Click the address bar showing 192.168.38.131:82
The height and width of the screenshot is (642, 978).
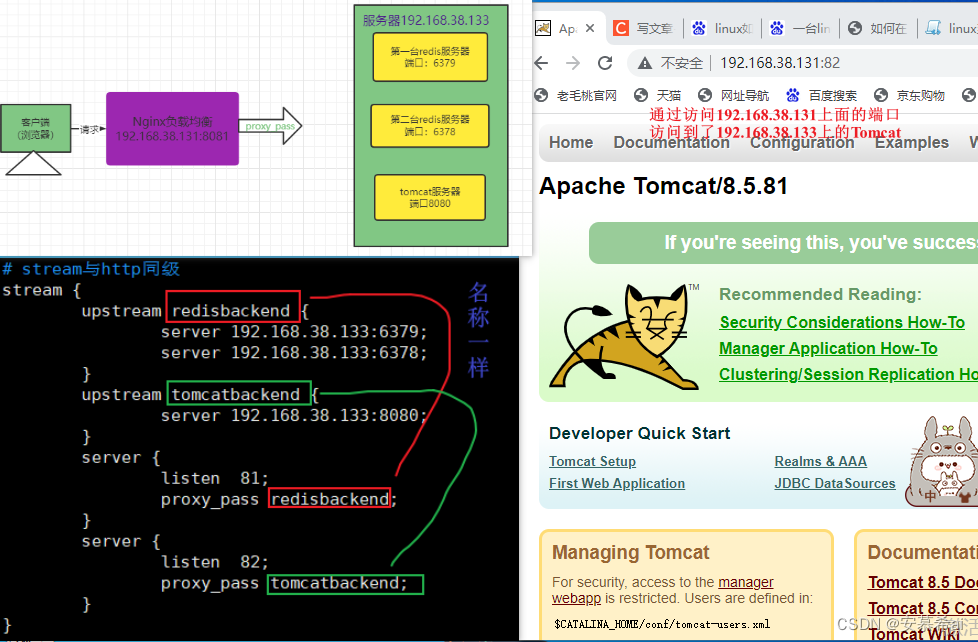(780, 63)
